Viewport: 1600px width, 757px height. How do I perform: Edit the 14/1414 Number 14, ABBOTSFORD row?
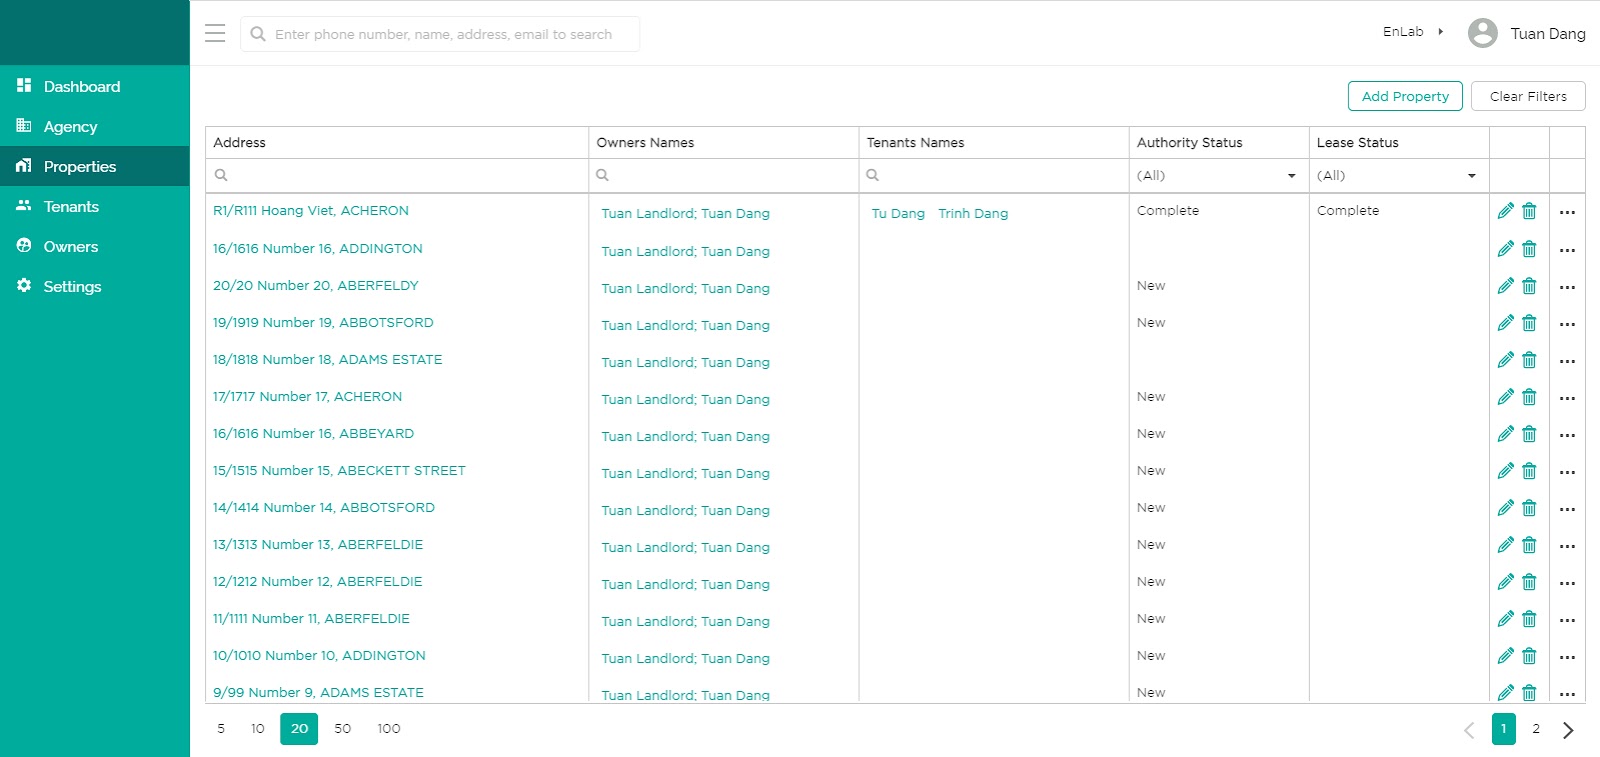click(1505, 508)
